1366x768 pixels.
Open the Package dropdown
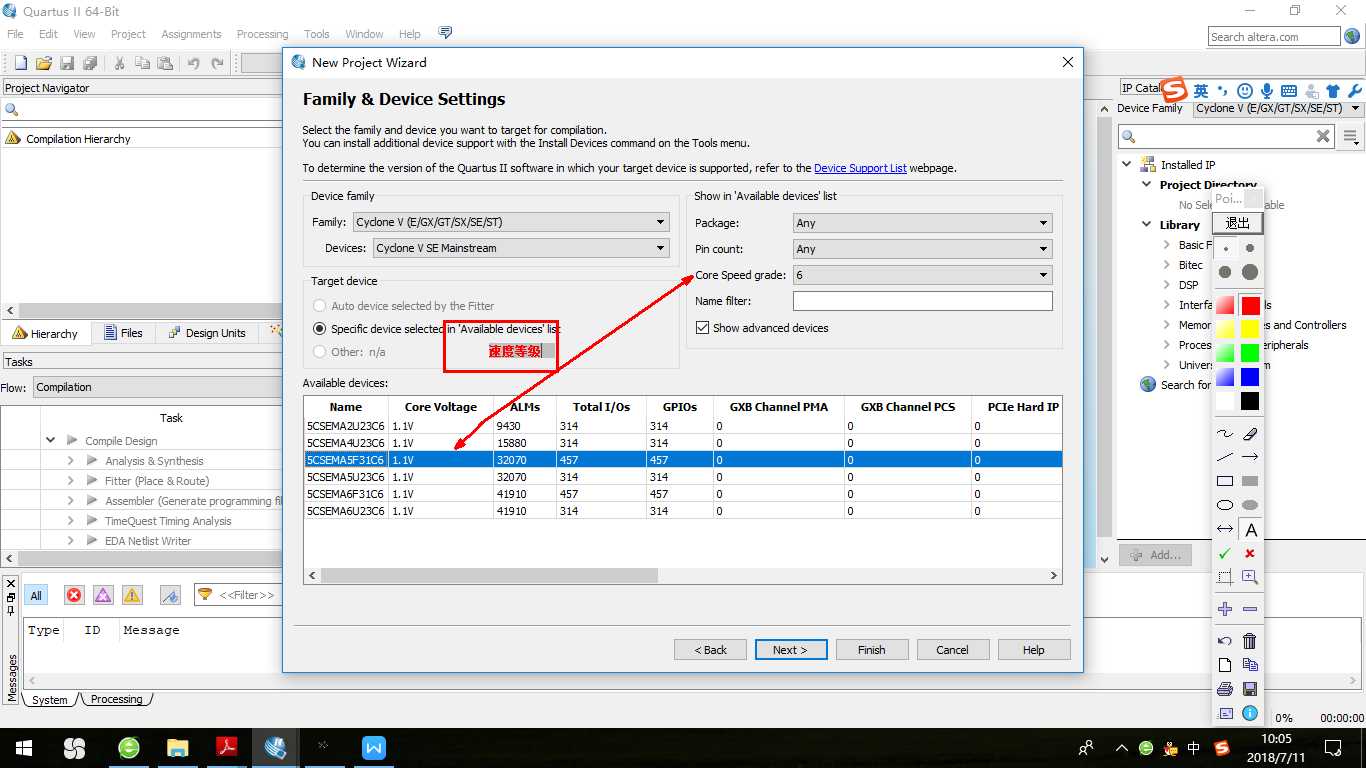pos(922,223)
